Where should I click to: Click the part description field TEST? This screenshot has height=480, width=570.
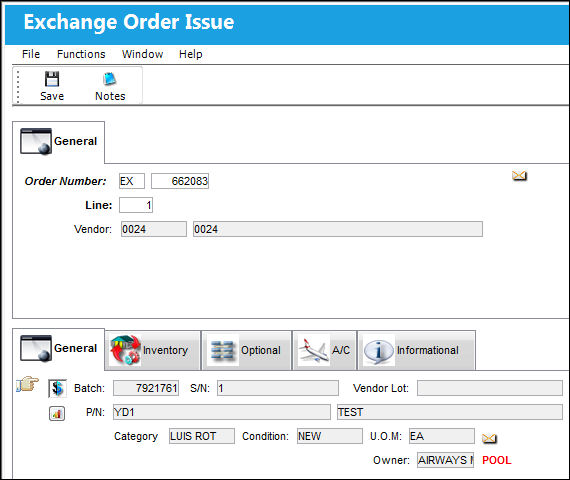[450, 412]
